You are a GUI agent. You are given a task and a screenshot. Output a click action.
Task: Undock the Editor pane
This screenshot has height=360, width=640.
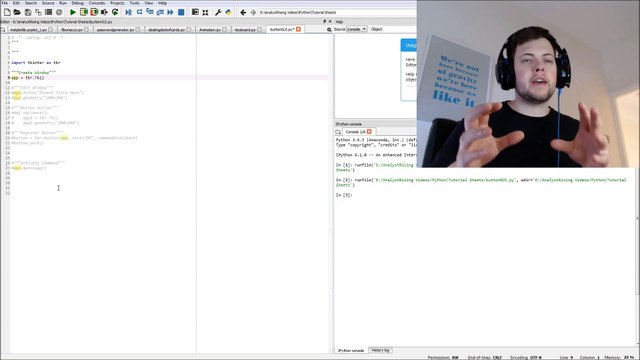[x=324, y=21]
